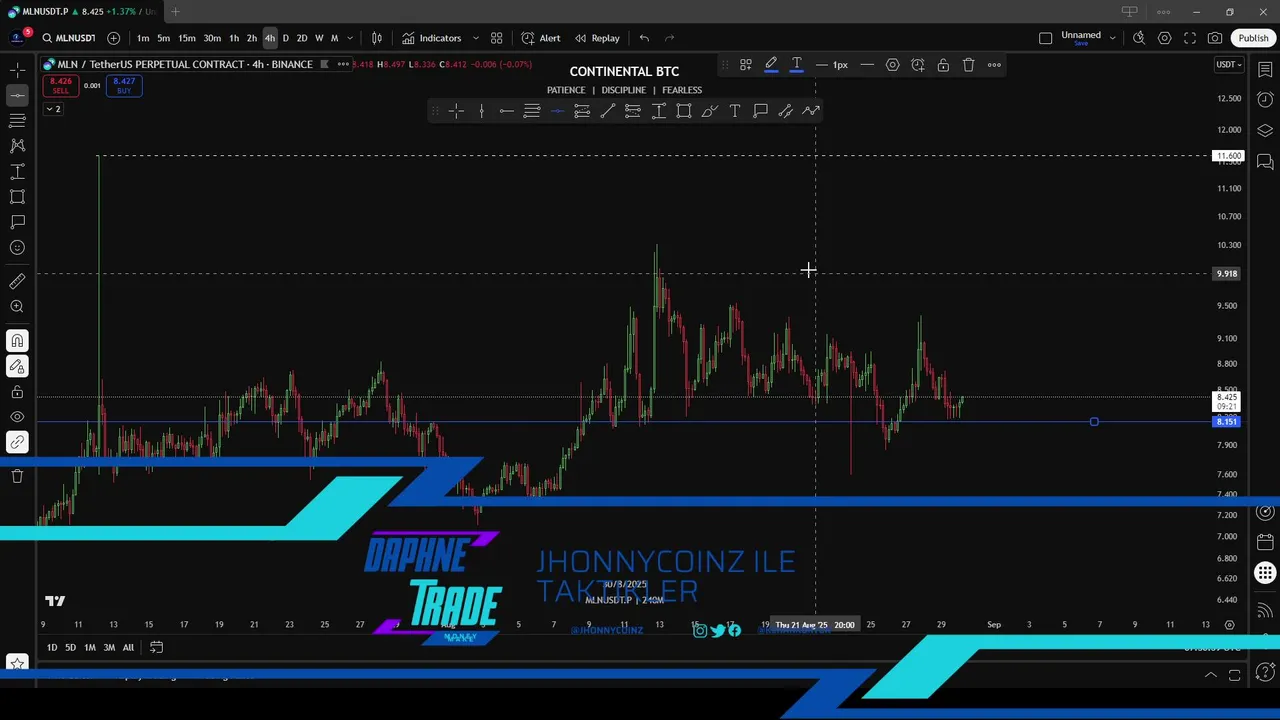
Task: Expand the timeframe interval dropdown
Action: coord(350,38)
